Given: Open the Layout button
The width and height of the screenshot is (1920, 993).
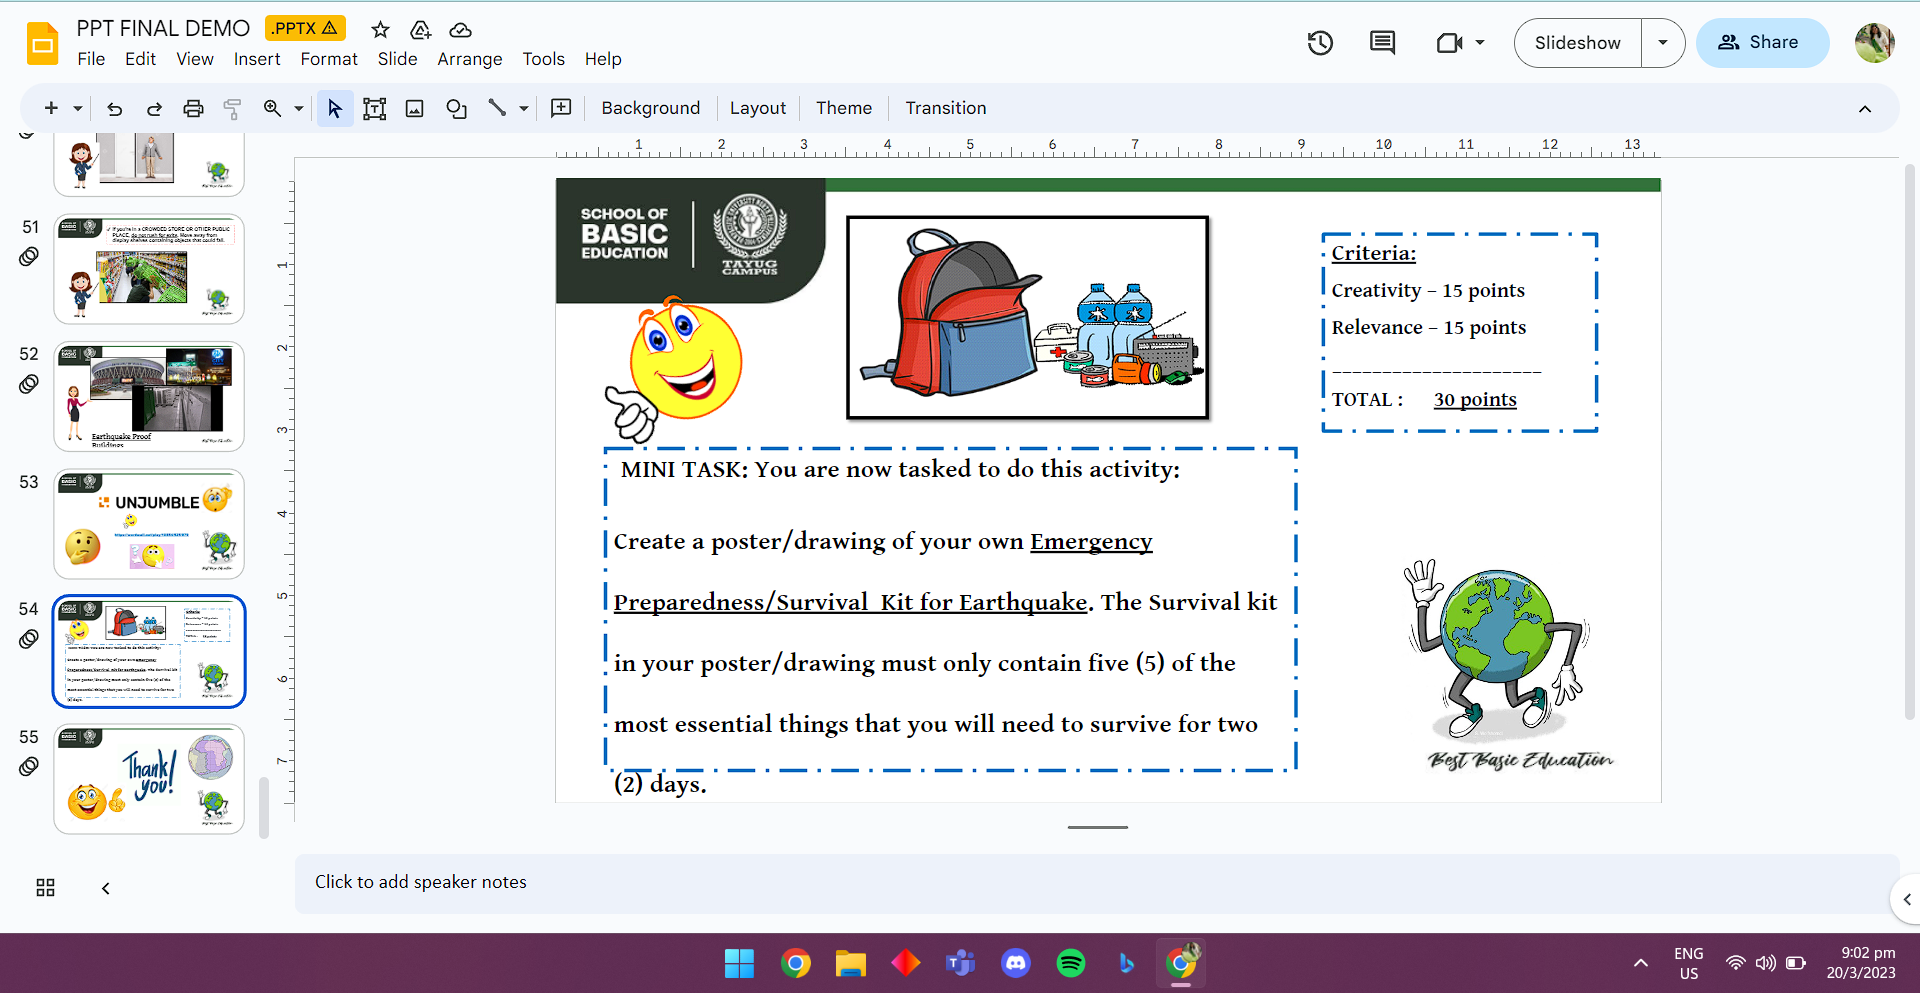Looking at the screenshot, I should 758,108.
